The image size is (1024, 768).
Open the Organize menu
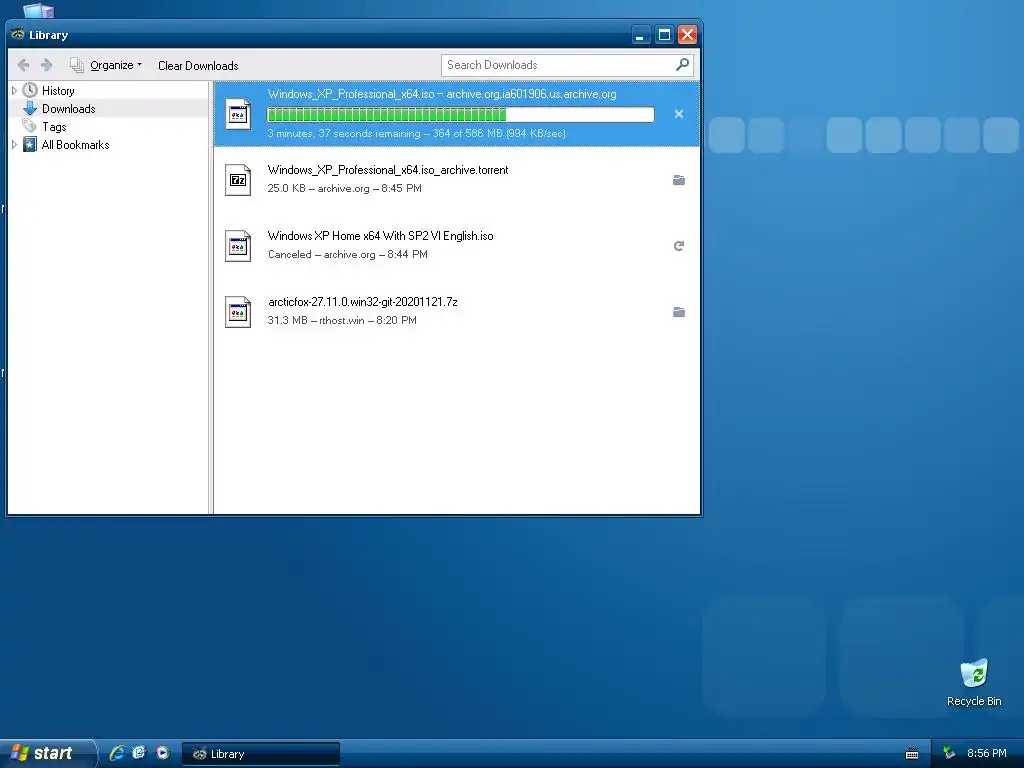click(x=106, y=65)
